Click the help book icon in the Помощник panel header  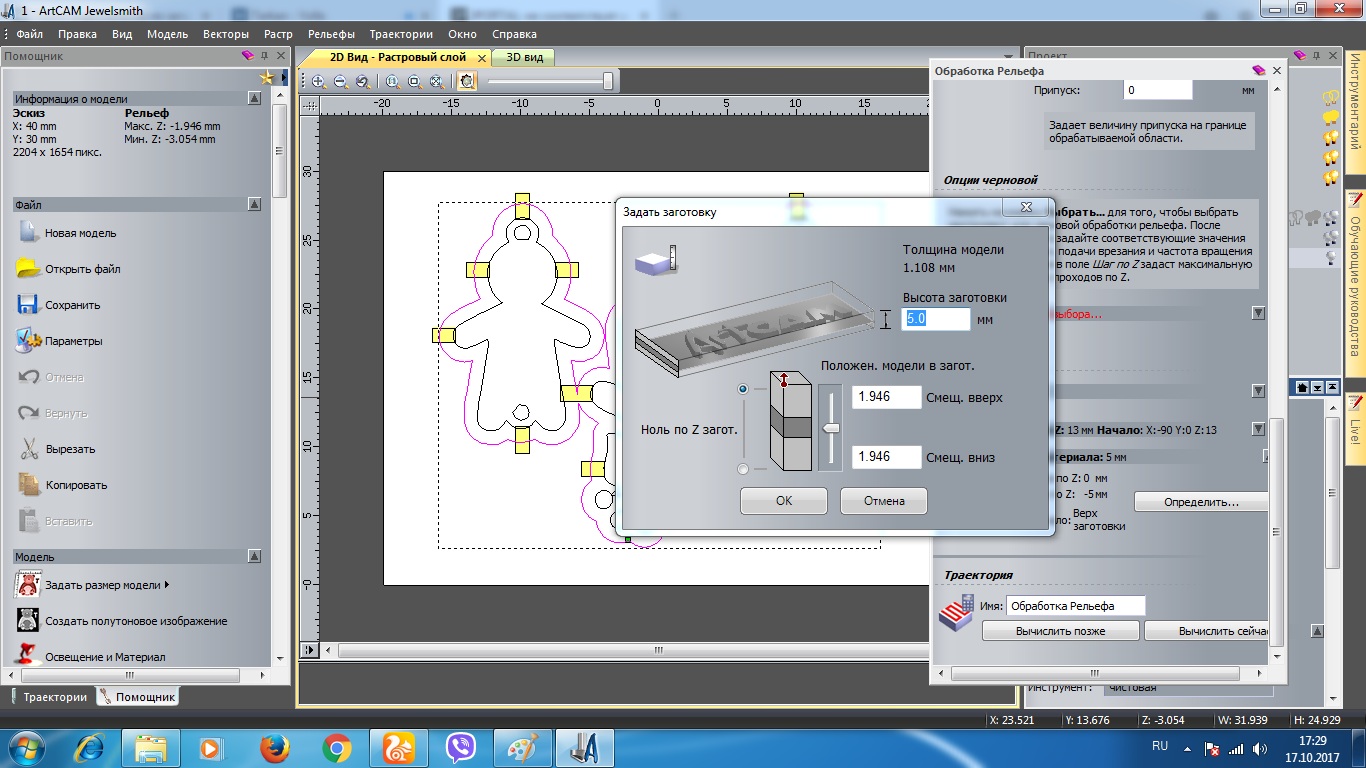tap(248, 56)
